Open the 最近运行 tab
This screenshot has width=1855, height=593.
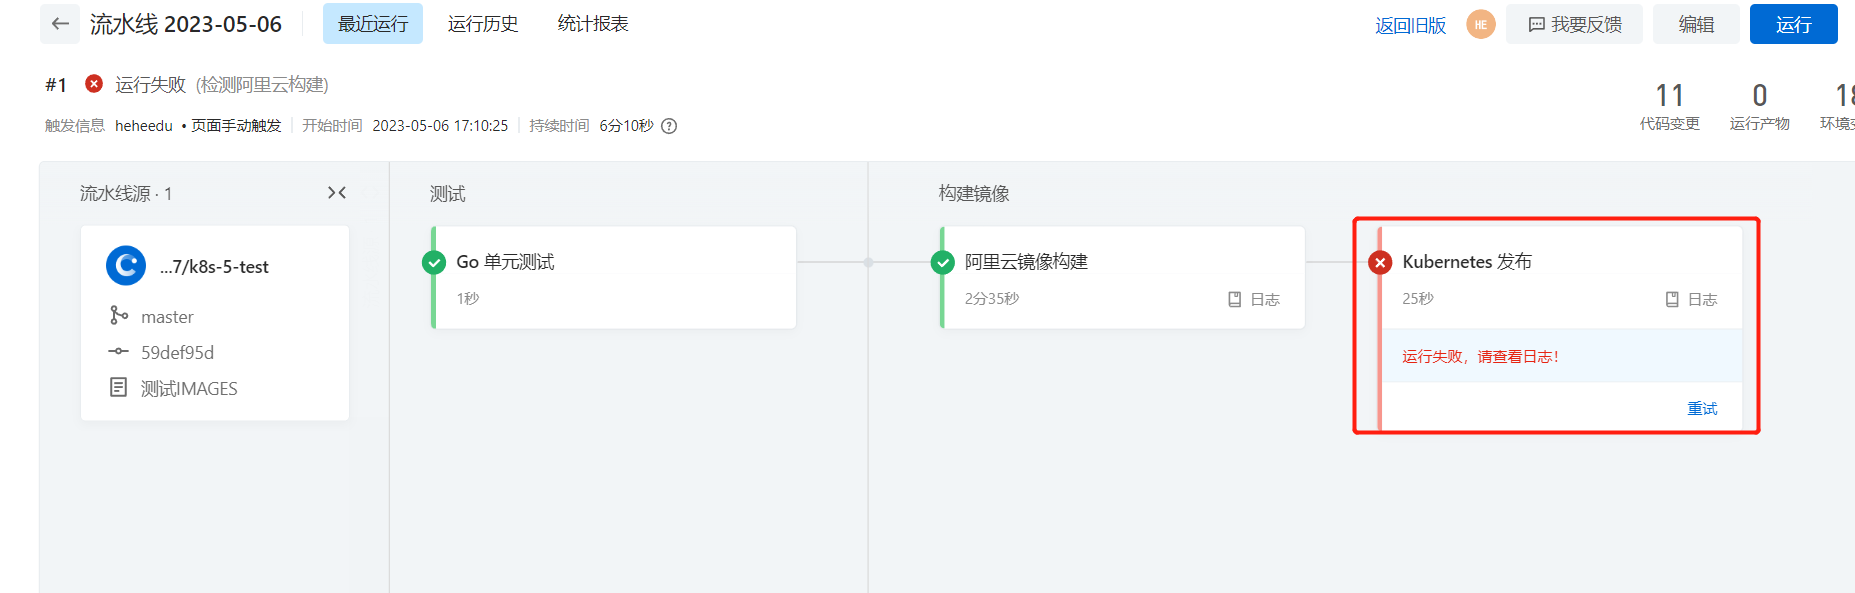[372, 24]
